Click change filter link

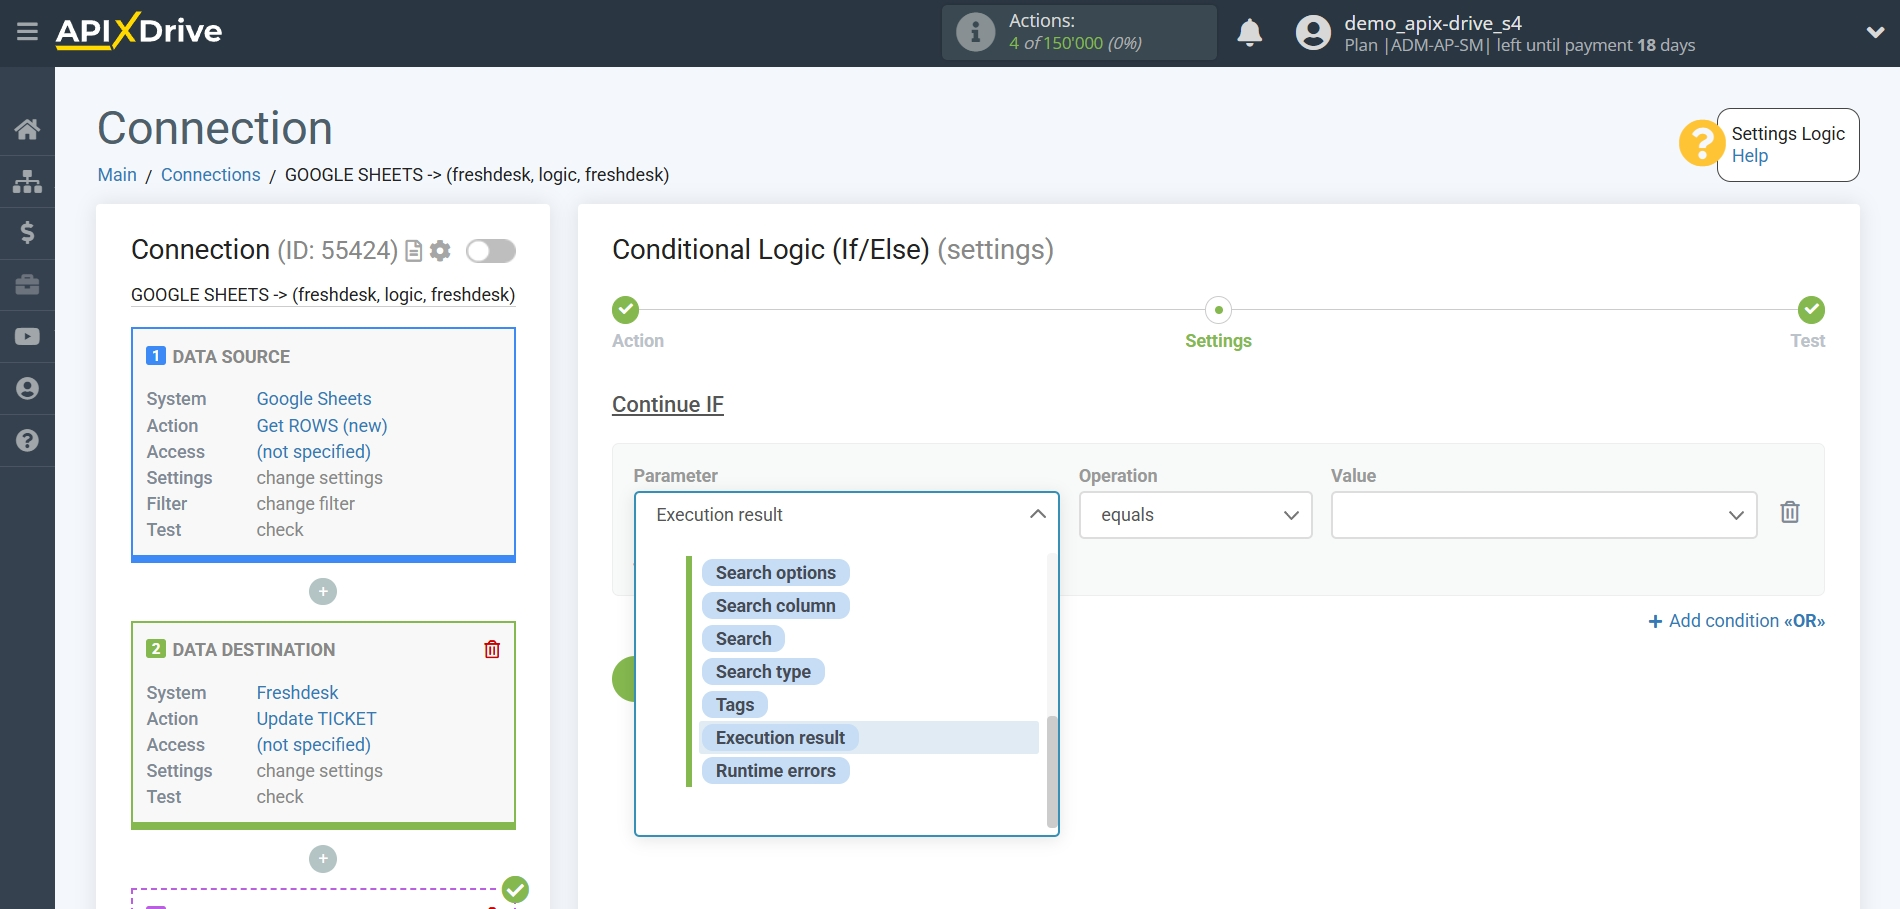[x=306, y=504]
